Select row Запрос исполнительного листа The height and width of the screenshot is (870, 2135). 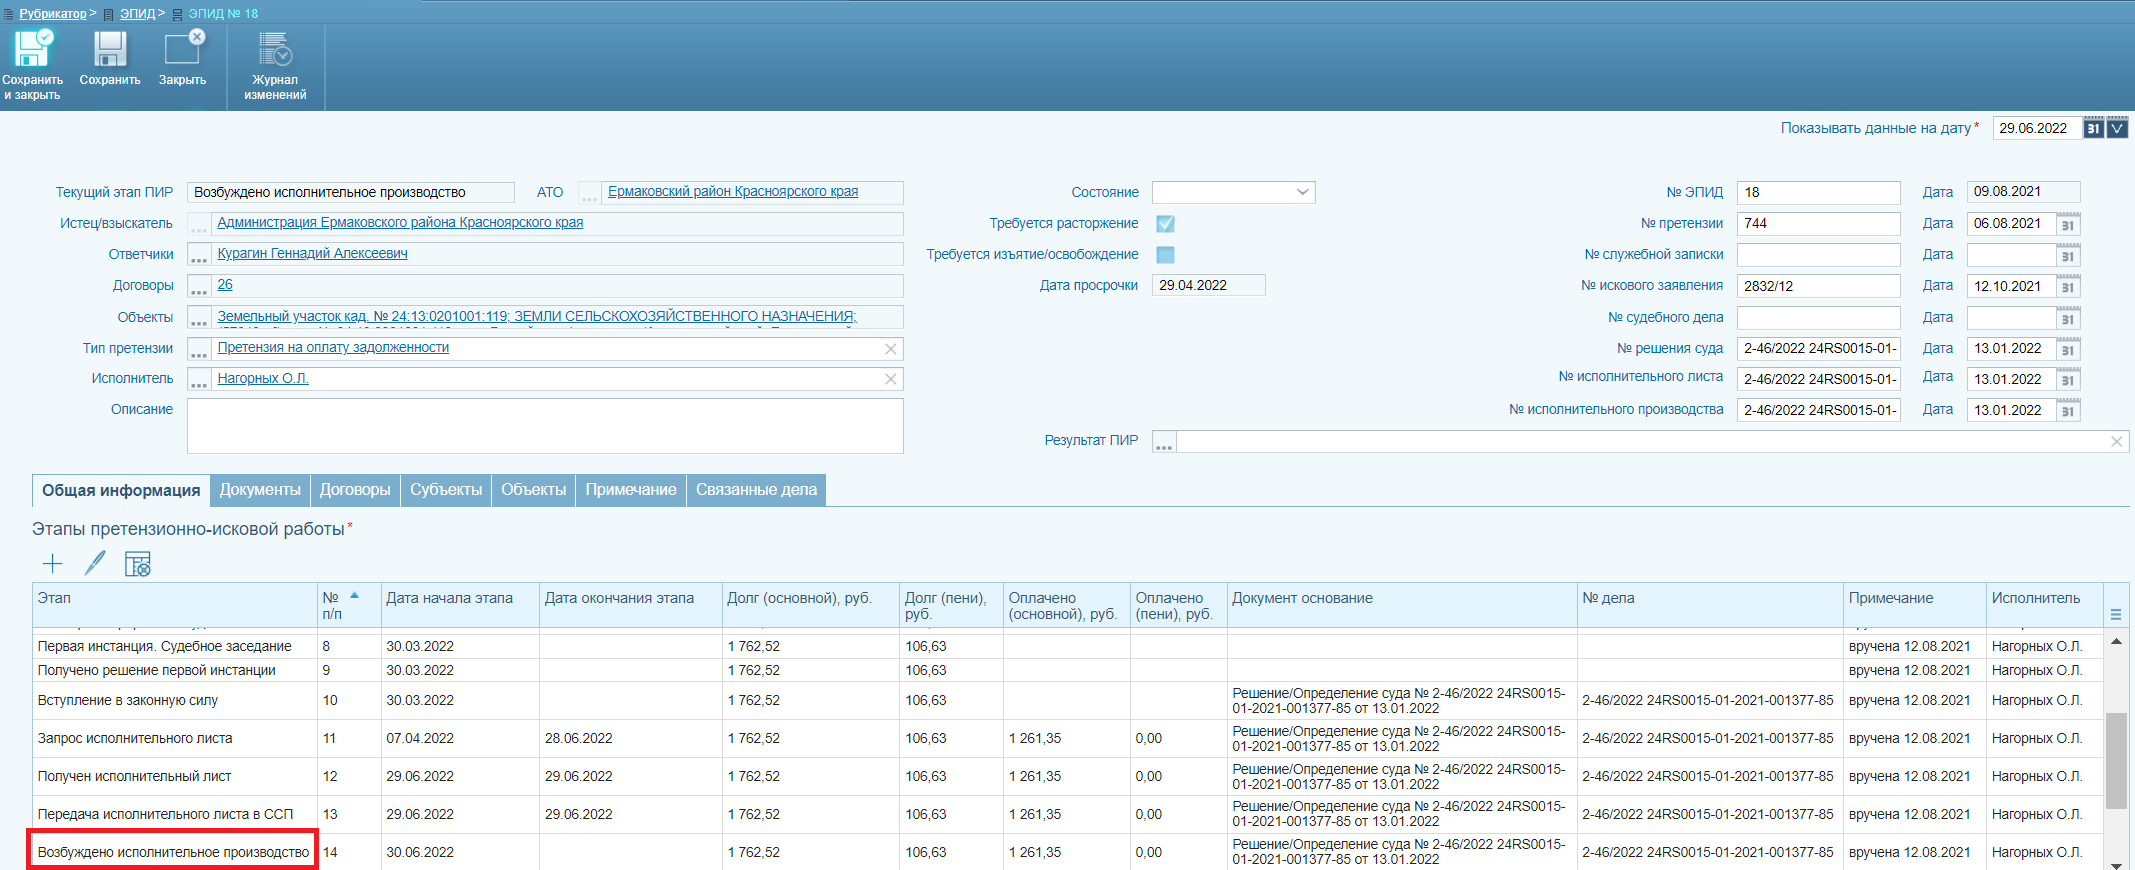(x=1067, y=739)
